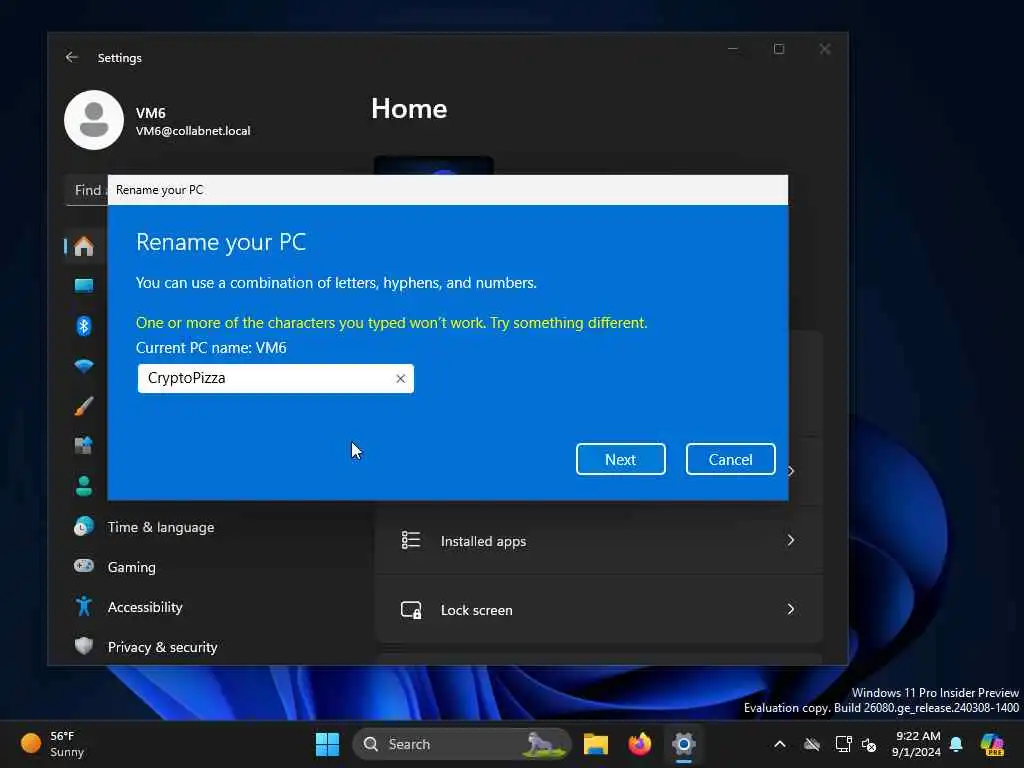Launch Firefox from the taskbar

click(x=639, y=744)
